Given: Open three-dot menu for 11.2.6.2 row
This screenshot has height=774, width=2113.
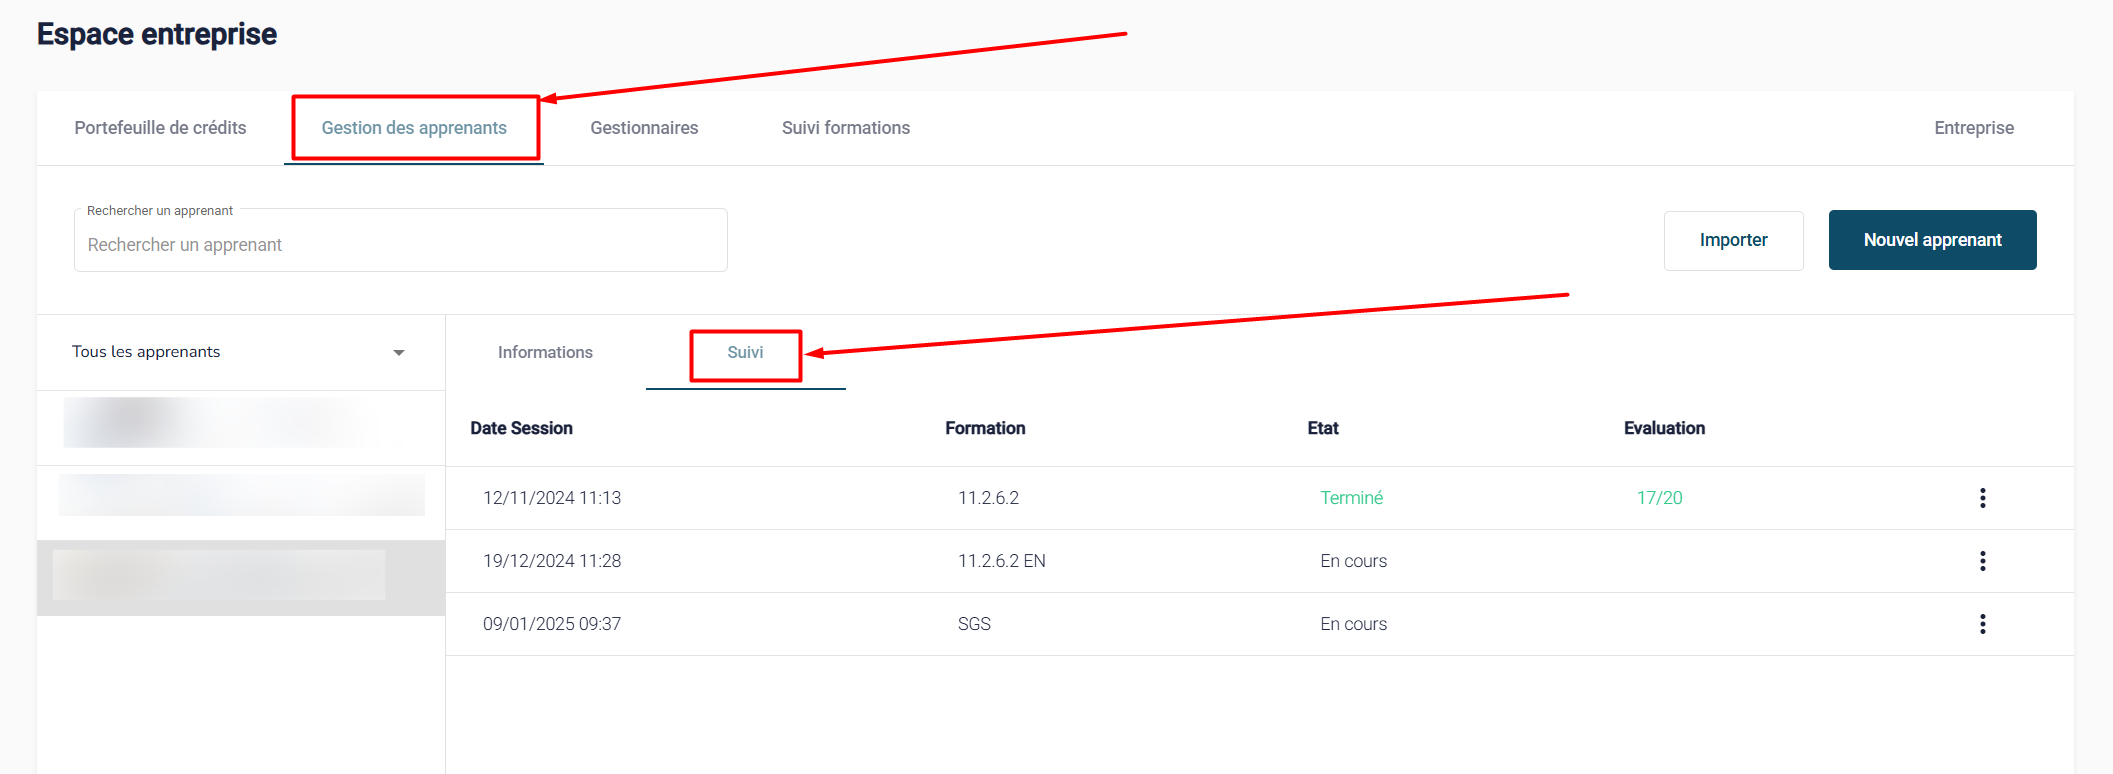Looking at the screenshot, I should [x=1982, y=498].
